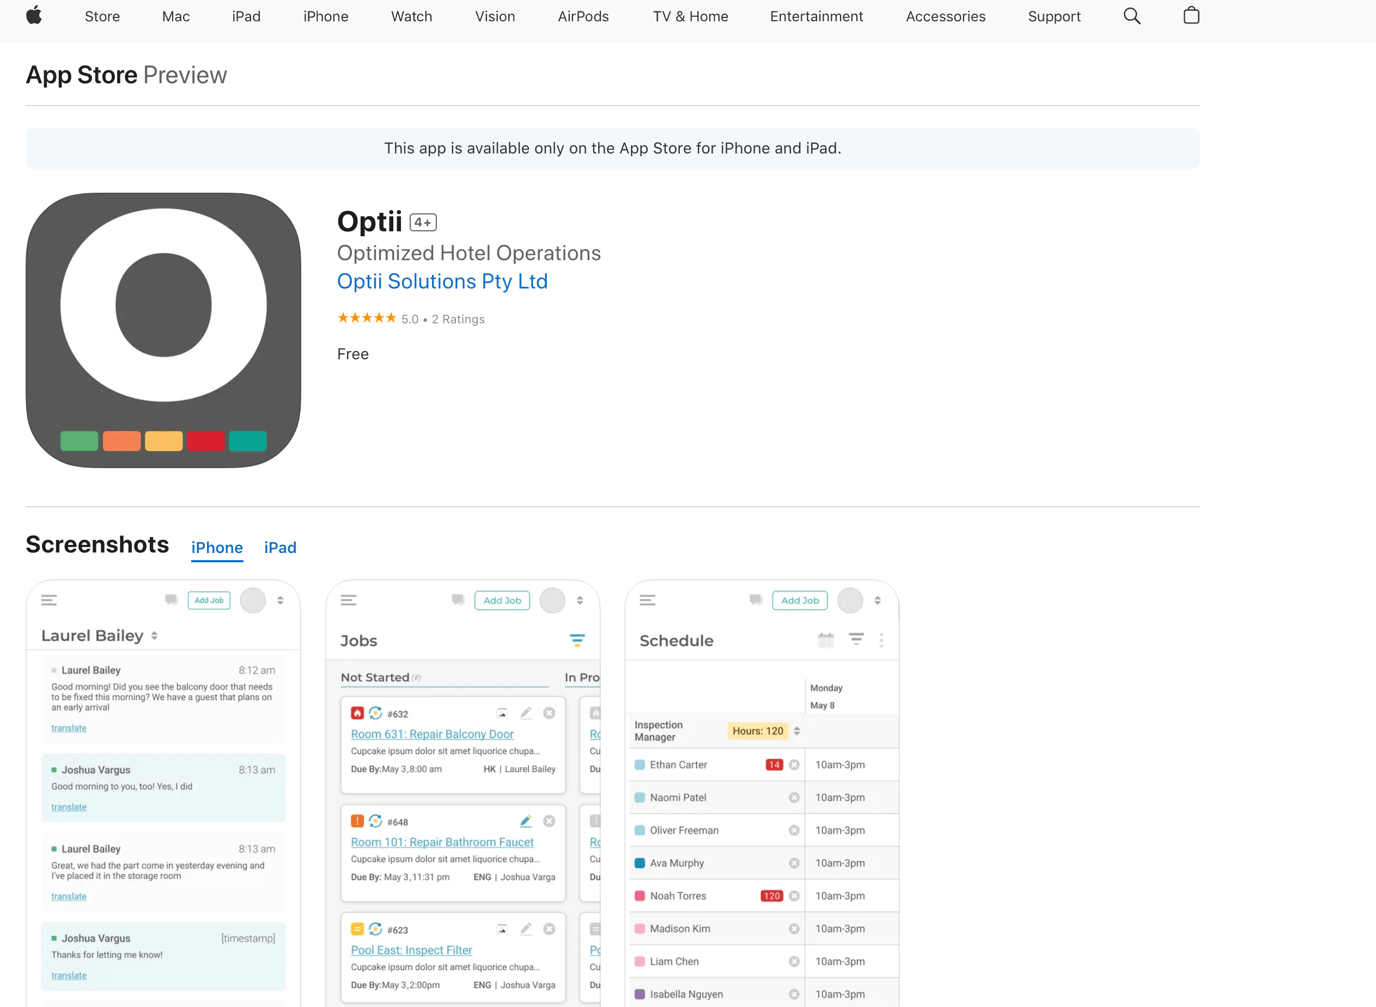The image size is (1376, 1007).
Task: Open the Optii Solutions Pty Ltd developer link
Action: point(442,281)
